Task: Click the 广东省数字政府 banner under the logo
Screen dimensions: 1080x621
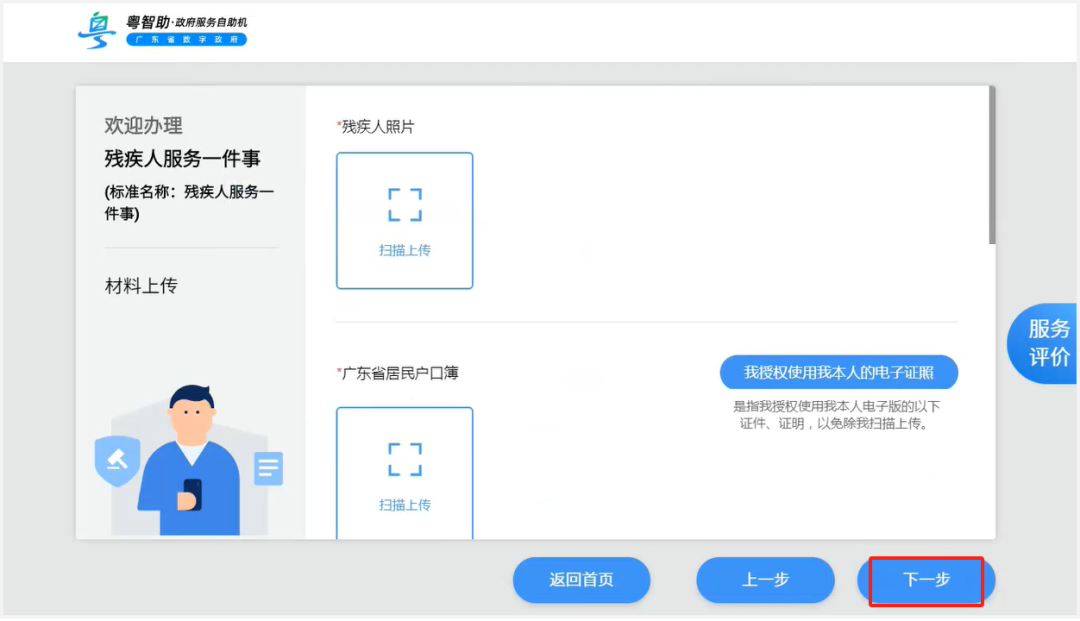Action: click(x=186, y=40)
